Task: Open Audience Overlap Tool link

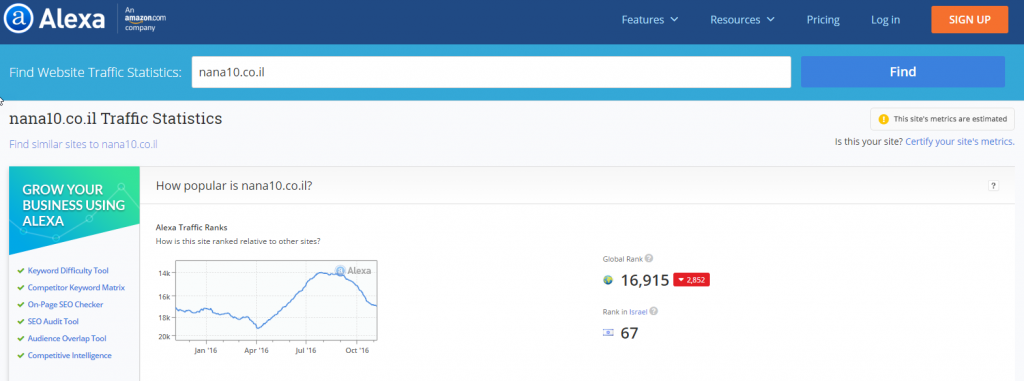Action: pyautogui.click(x=67, y=339)
